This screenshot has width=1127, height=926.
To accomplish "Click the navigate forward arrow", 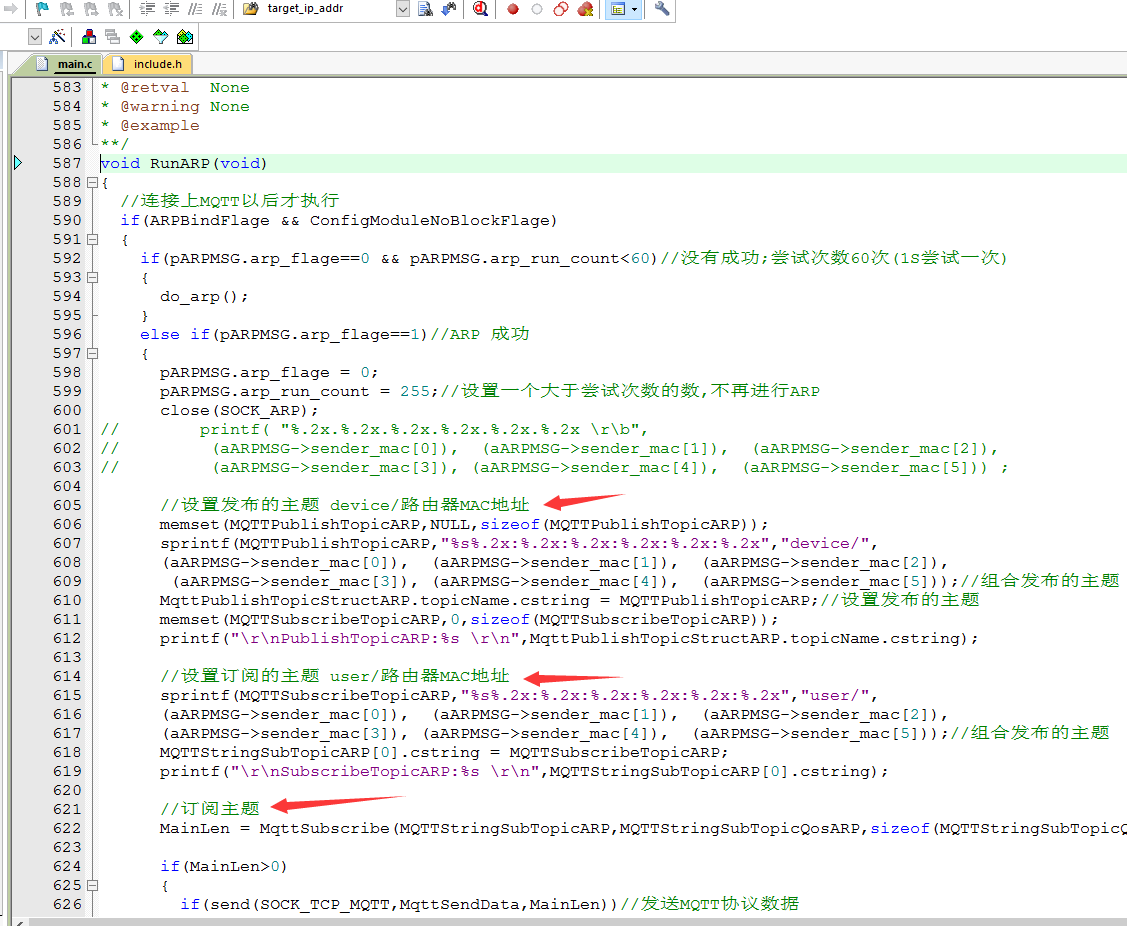I will tap(11, 9).
